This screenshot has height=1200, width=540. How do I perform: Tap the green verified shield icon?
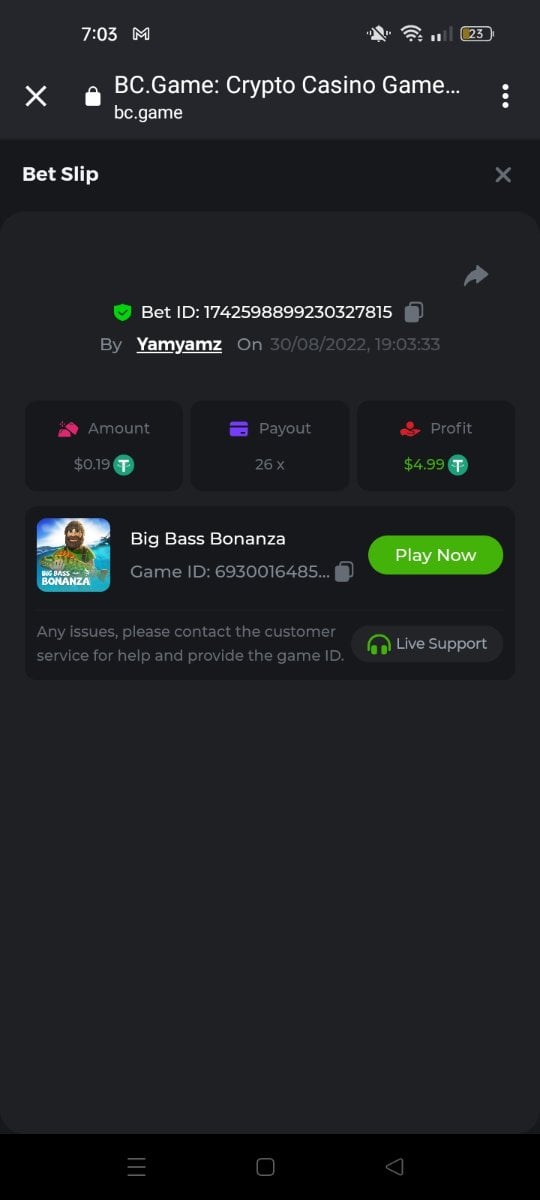coord(122,312)
